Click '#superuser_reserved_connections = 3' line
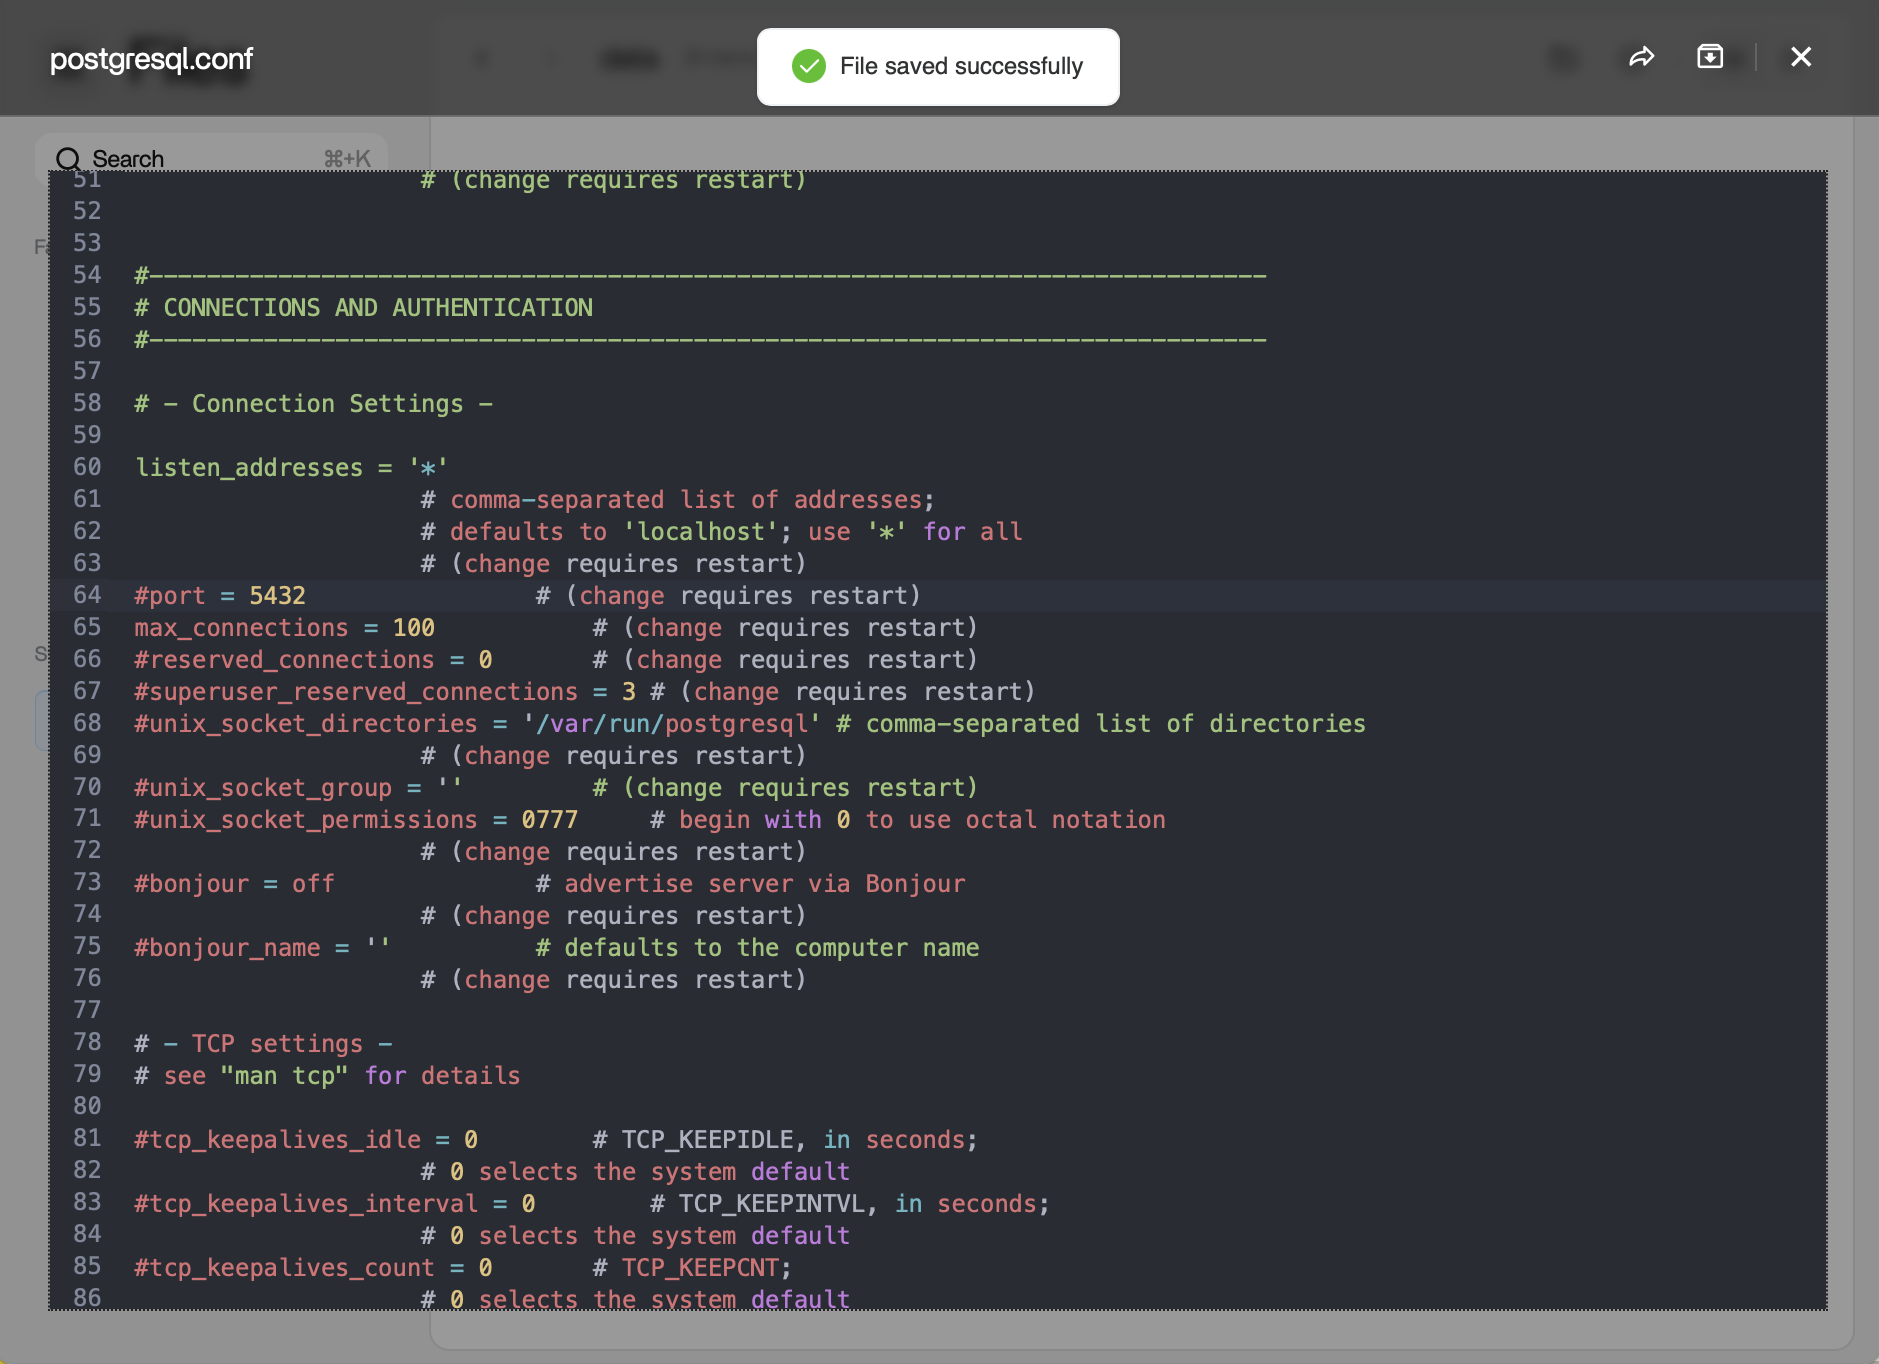The width and height of the screenshot is (1879, 1364). pos(385,691)
